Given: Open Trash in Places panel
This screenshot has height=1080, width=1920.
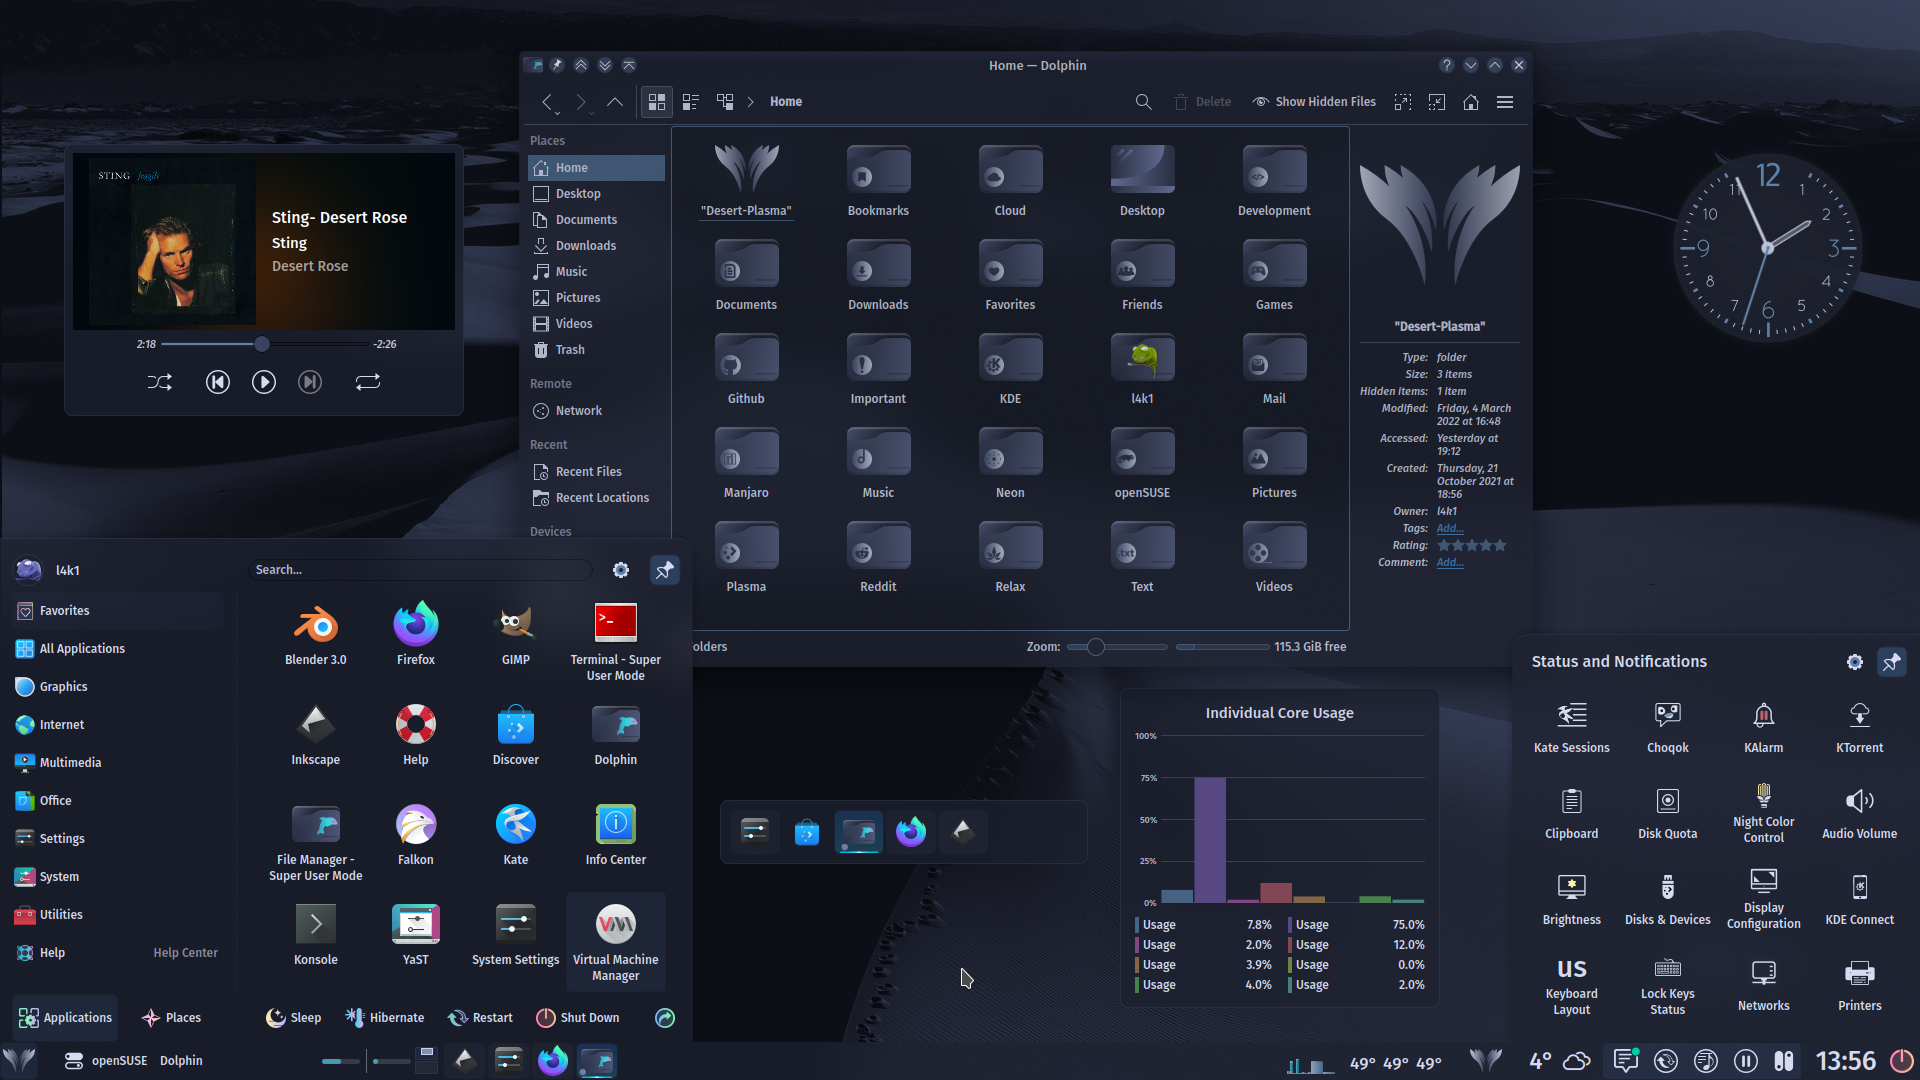Looking at the screenshot, I should click(596, 350).
